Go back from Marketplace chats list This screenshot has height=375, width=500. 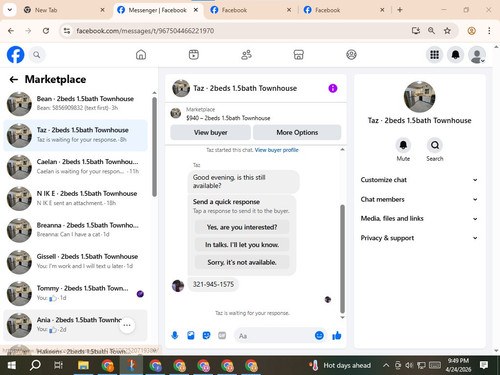point(14,79)
